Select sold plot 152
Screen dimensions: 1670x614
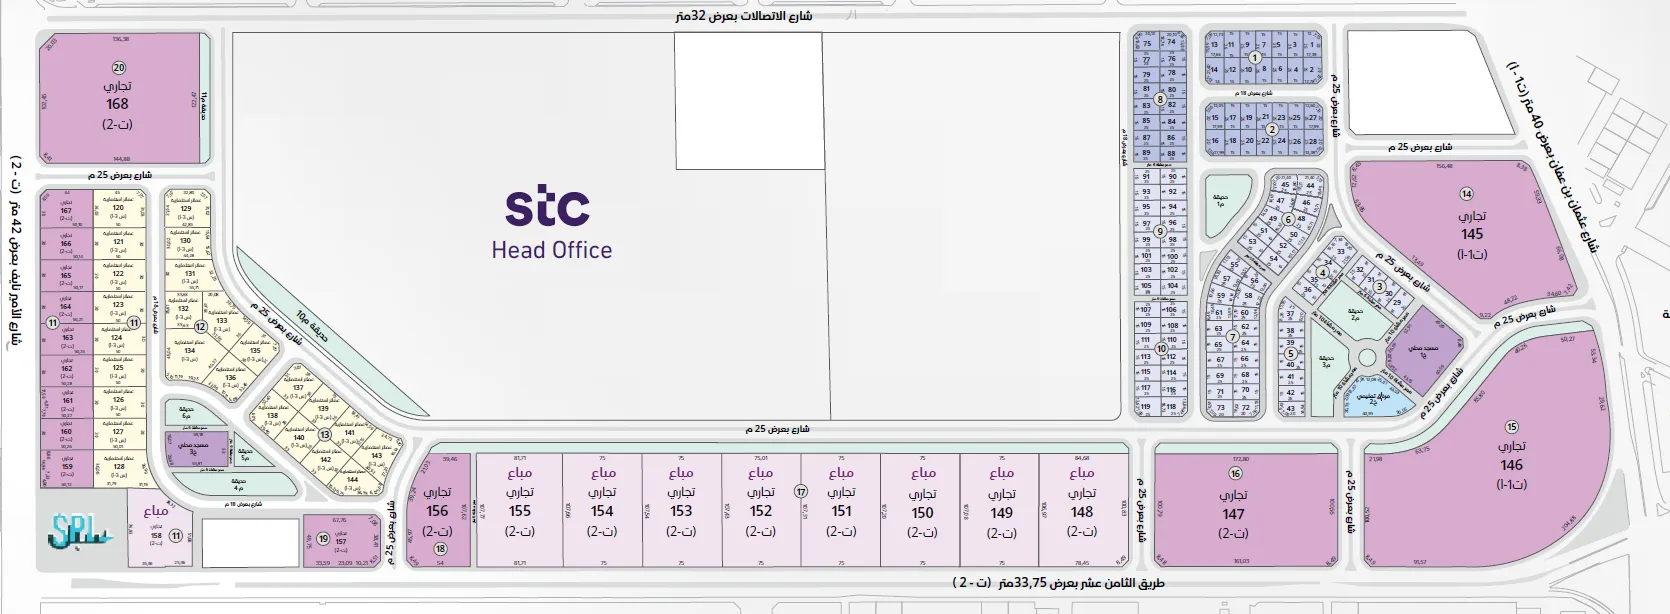coord(761,510)
